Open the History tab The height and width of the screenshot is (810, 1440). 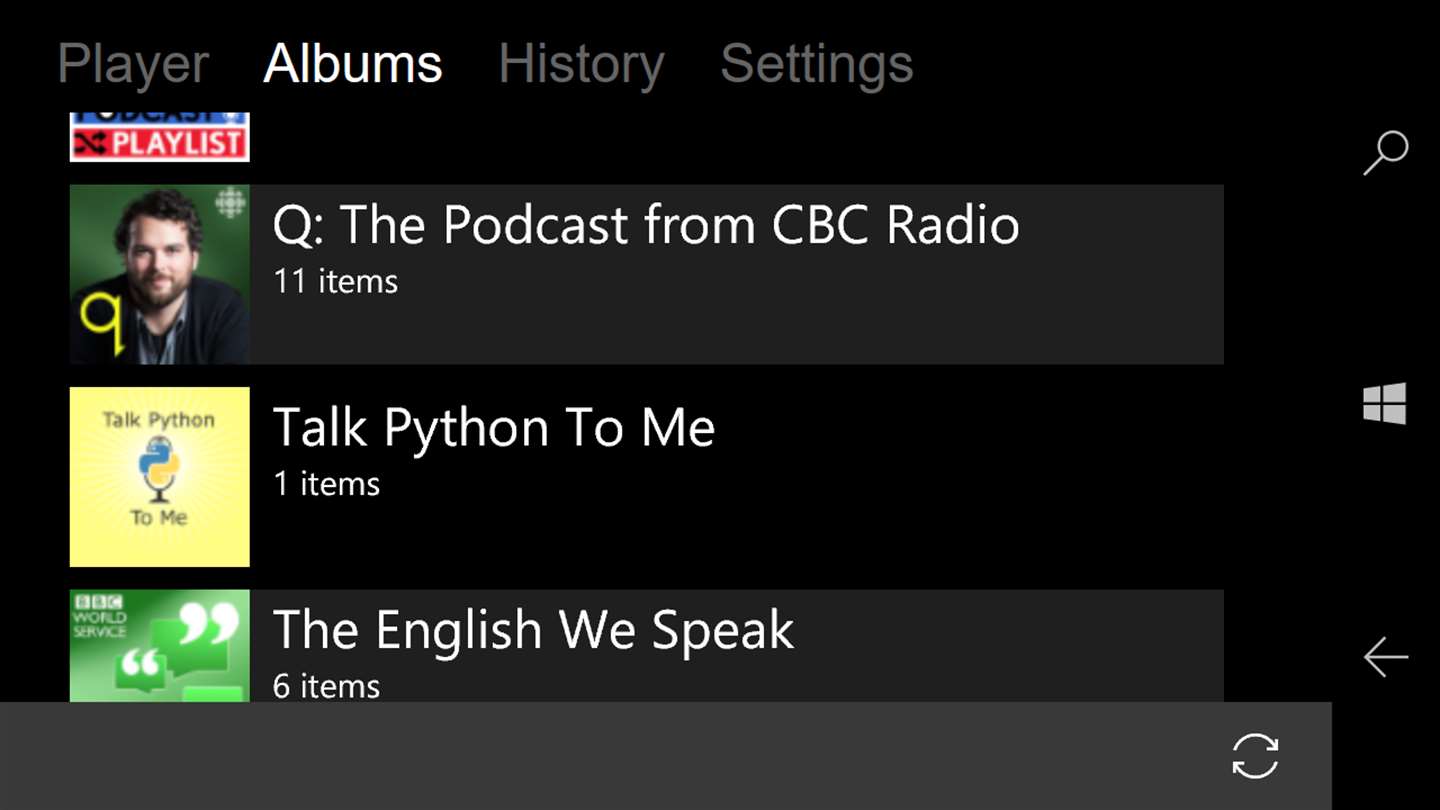581,65
